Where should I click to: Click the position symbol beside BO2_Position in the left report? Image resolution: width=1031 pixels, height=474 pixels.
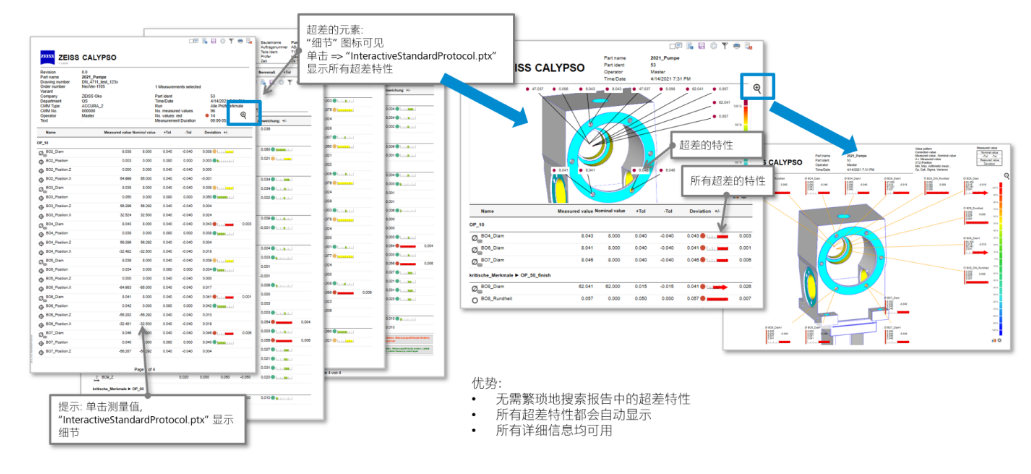click(41, 162)
